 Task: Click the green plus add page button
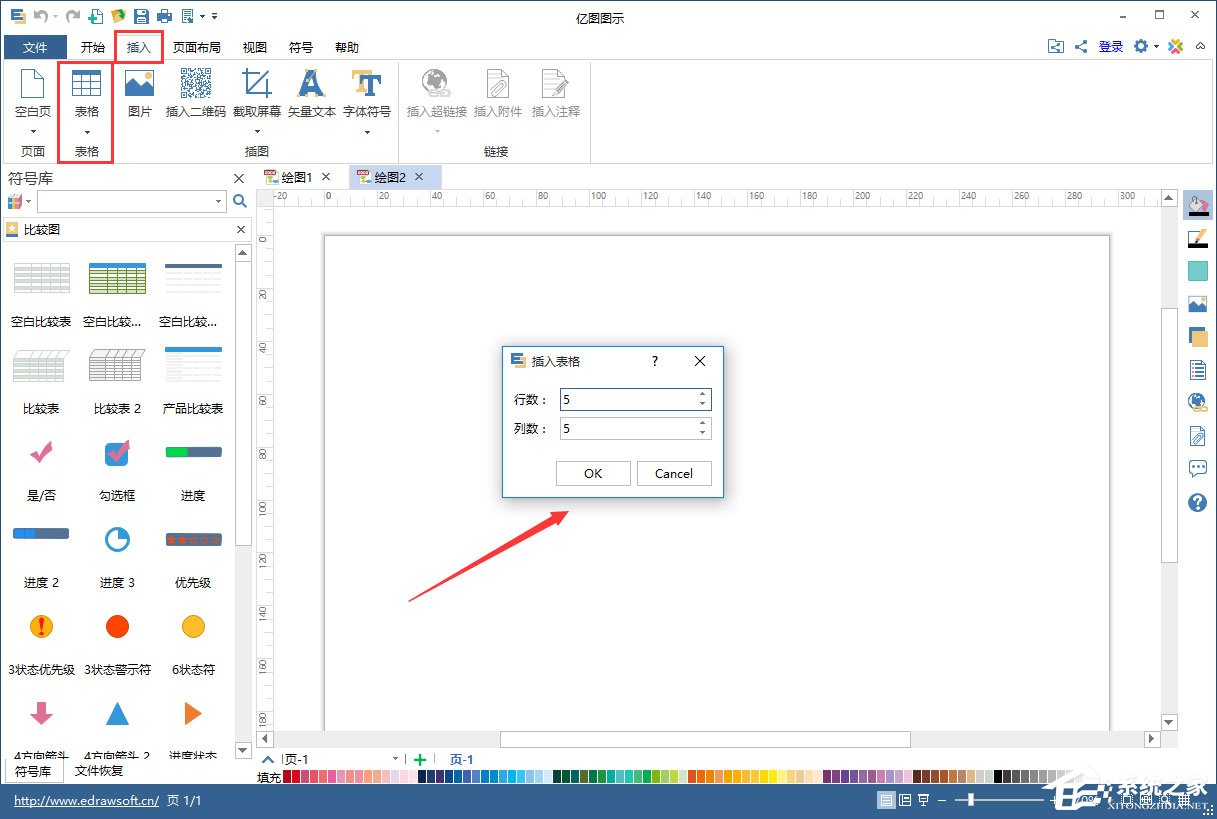(420, 760)
